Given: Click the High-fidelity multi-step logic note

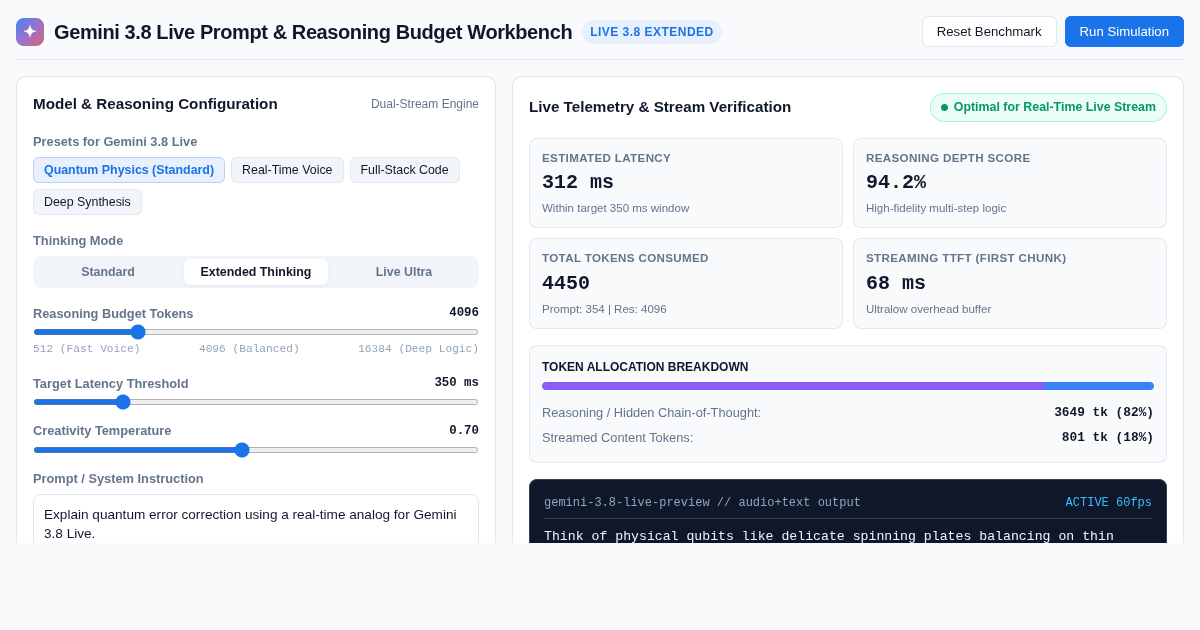Looking at the screenshot, I should pos(936,208).
